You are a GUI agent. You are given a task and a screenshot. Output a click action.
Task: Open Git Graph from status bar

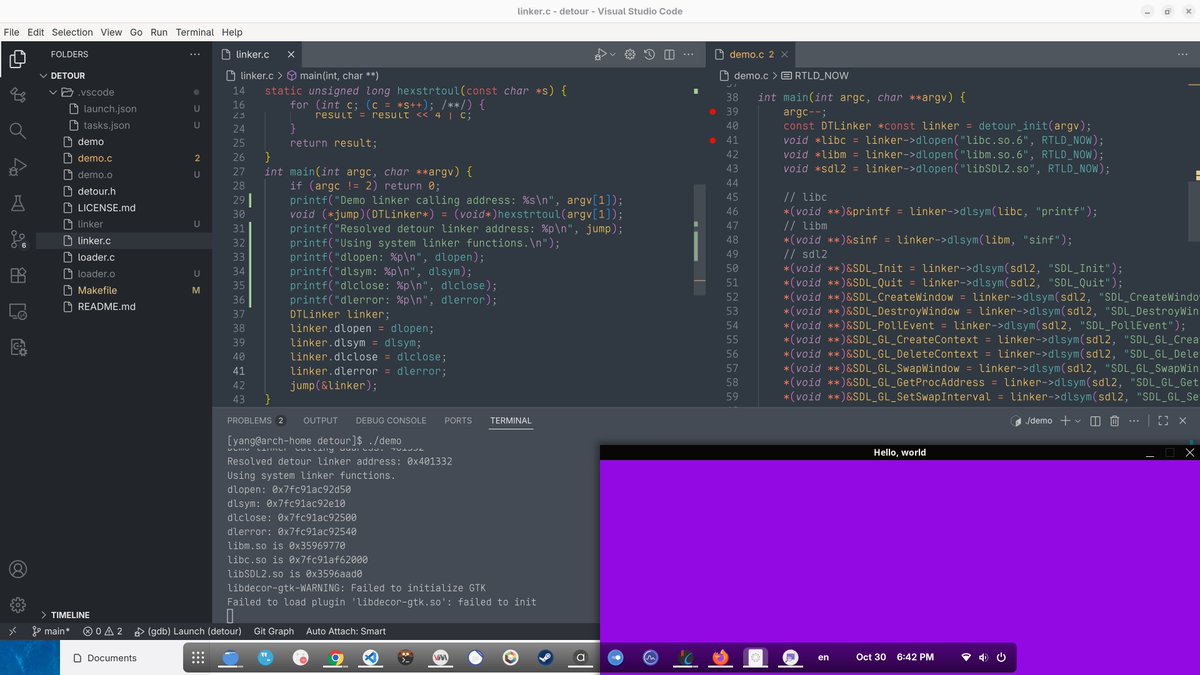coord(274,631)
